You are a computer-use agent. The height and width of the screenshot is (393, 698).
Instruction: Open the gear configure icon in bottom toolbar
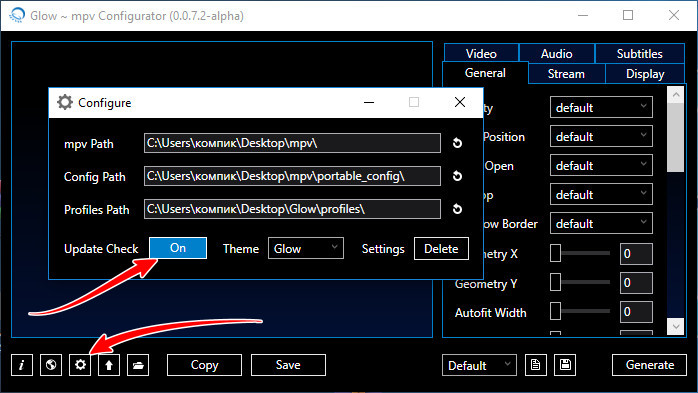(x=80, y=365)
